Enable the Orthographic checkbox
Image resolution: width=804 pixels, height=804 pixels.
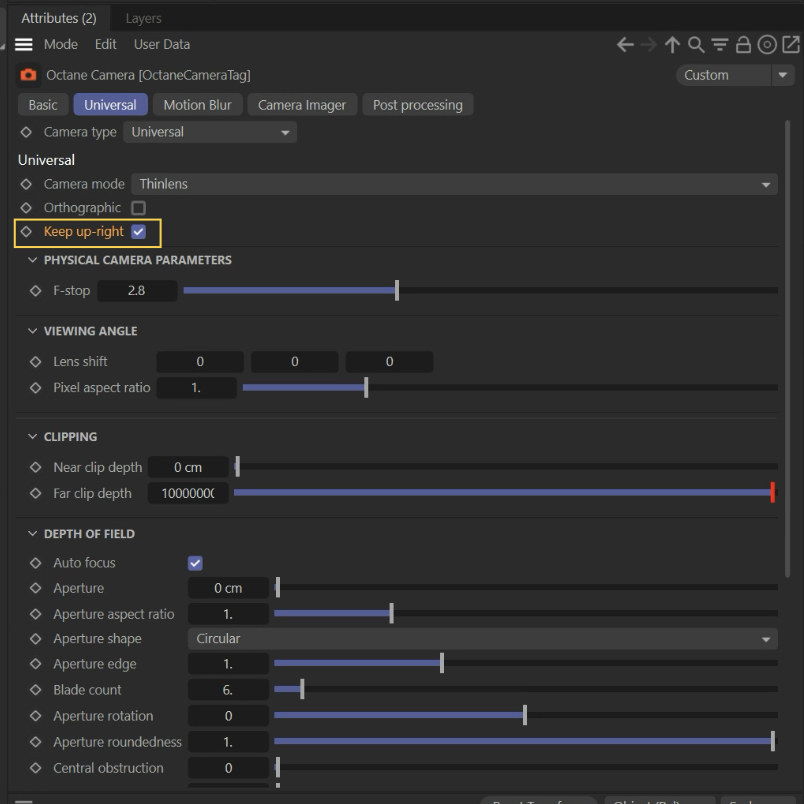(139, 208)
